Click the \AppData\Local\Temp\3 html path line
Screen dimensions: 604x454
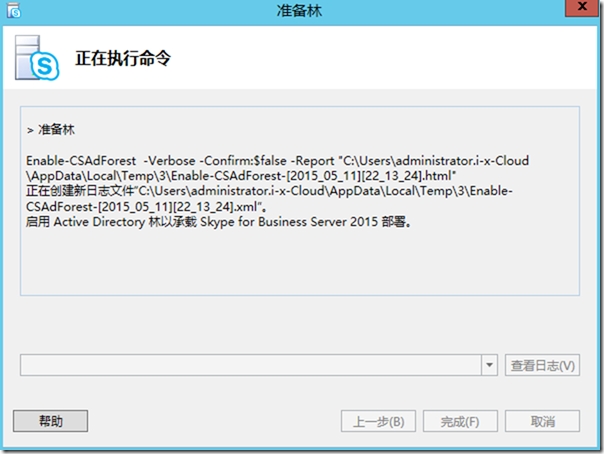click(x=241, y=176)
